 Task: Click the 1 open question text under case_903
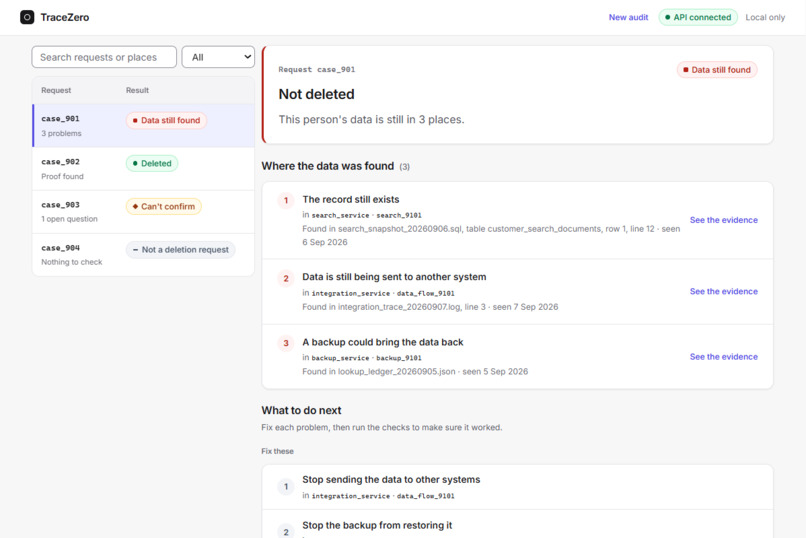click(69, 219)
